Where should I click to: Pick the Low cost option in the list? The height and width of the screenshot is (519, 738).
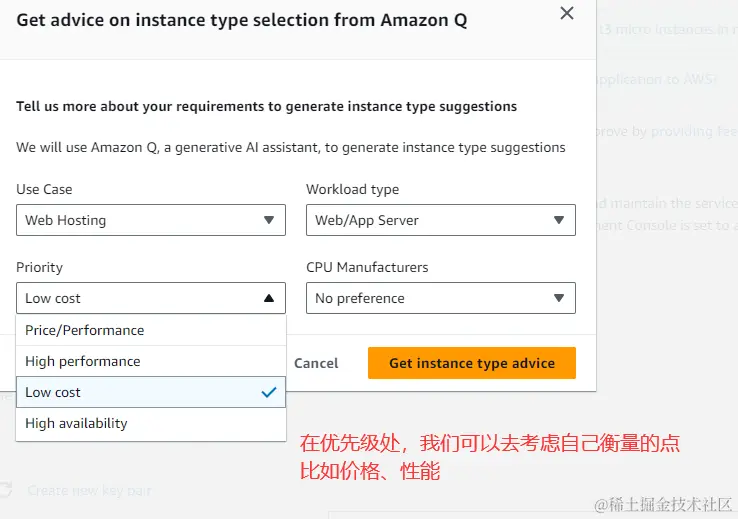[54, 392]
